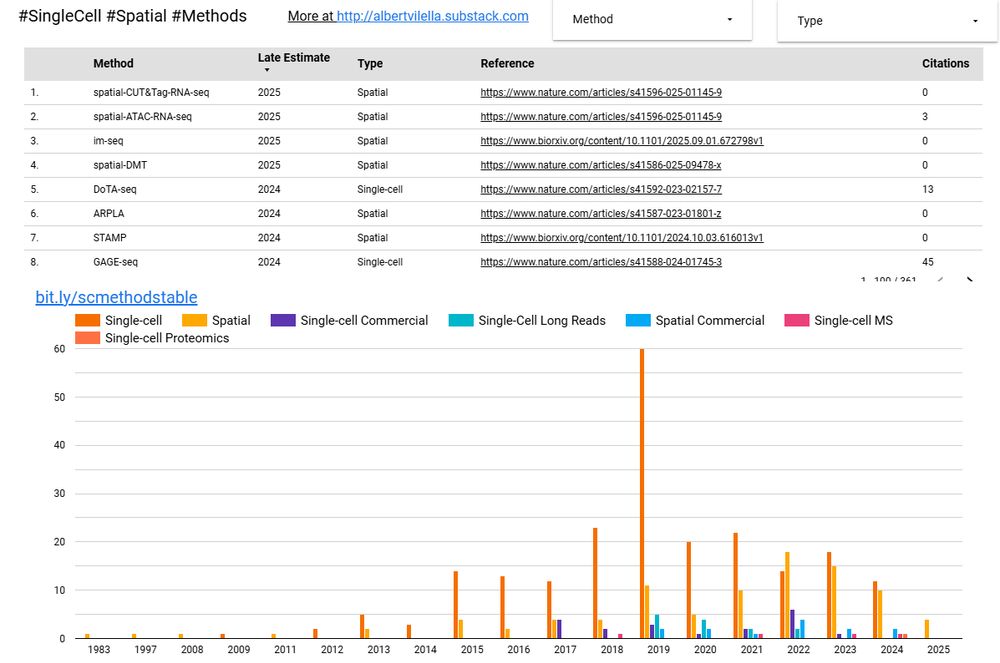Click the tall 2019 Single-cell bar
Image resolution: width=1000 pixels, height=663 pixels.
tap(642, 493)
